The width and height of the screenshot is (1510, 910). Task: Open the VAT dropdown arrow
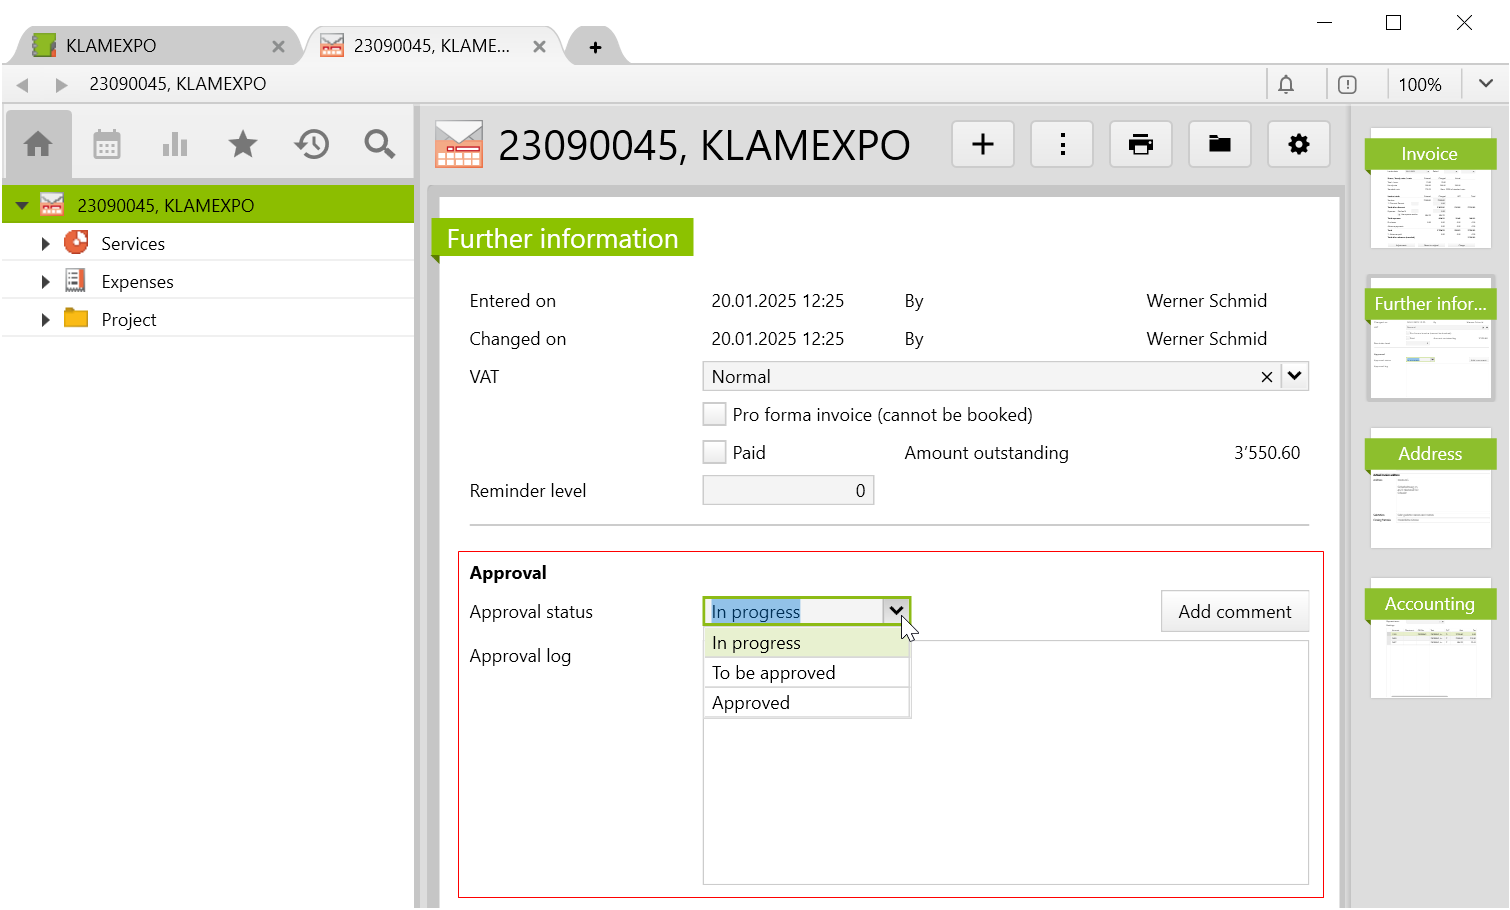coord(1294,377)
